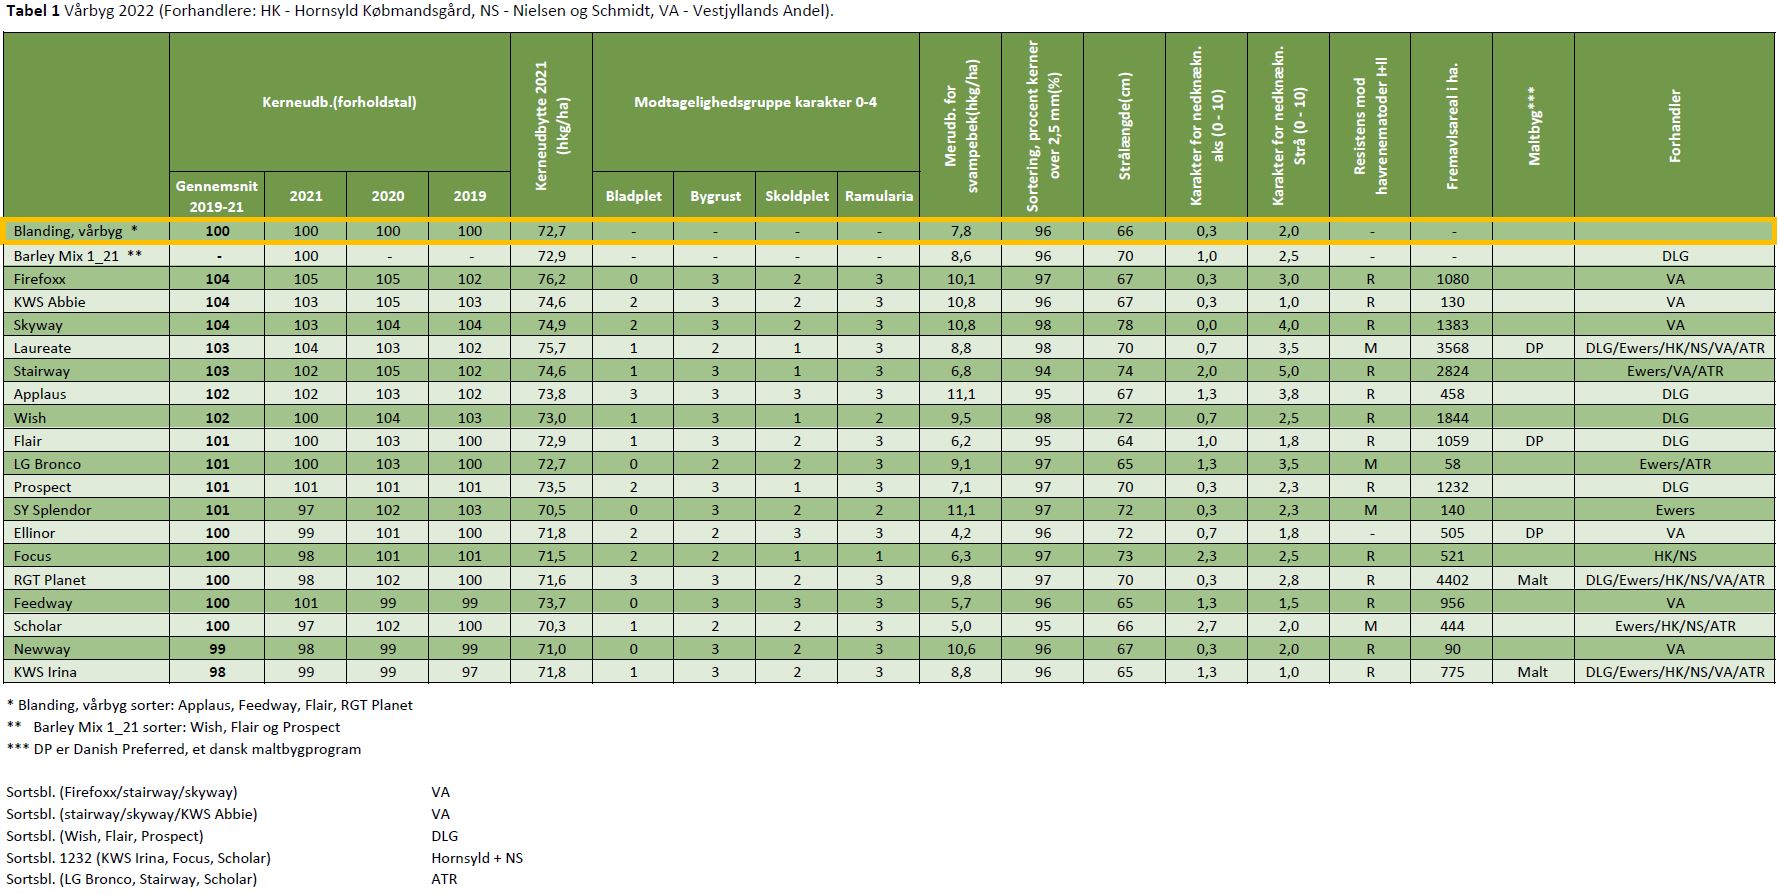Select the "Maltbyg***" column header
The height and width of the screenshot is (894, 1778).
pos(1533,125)
